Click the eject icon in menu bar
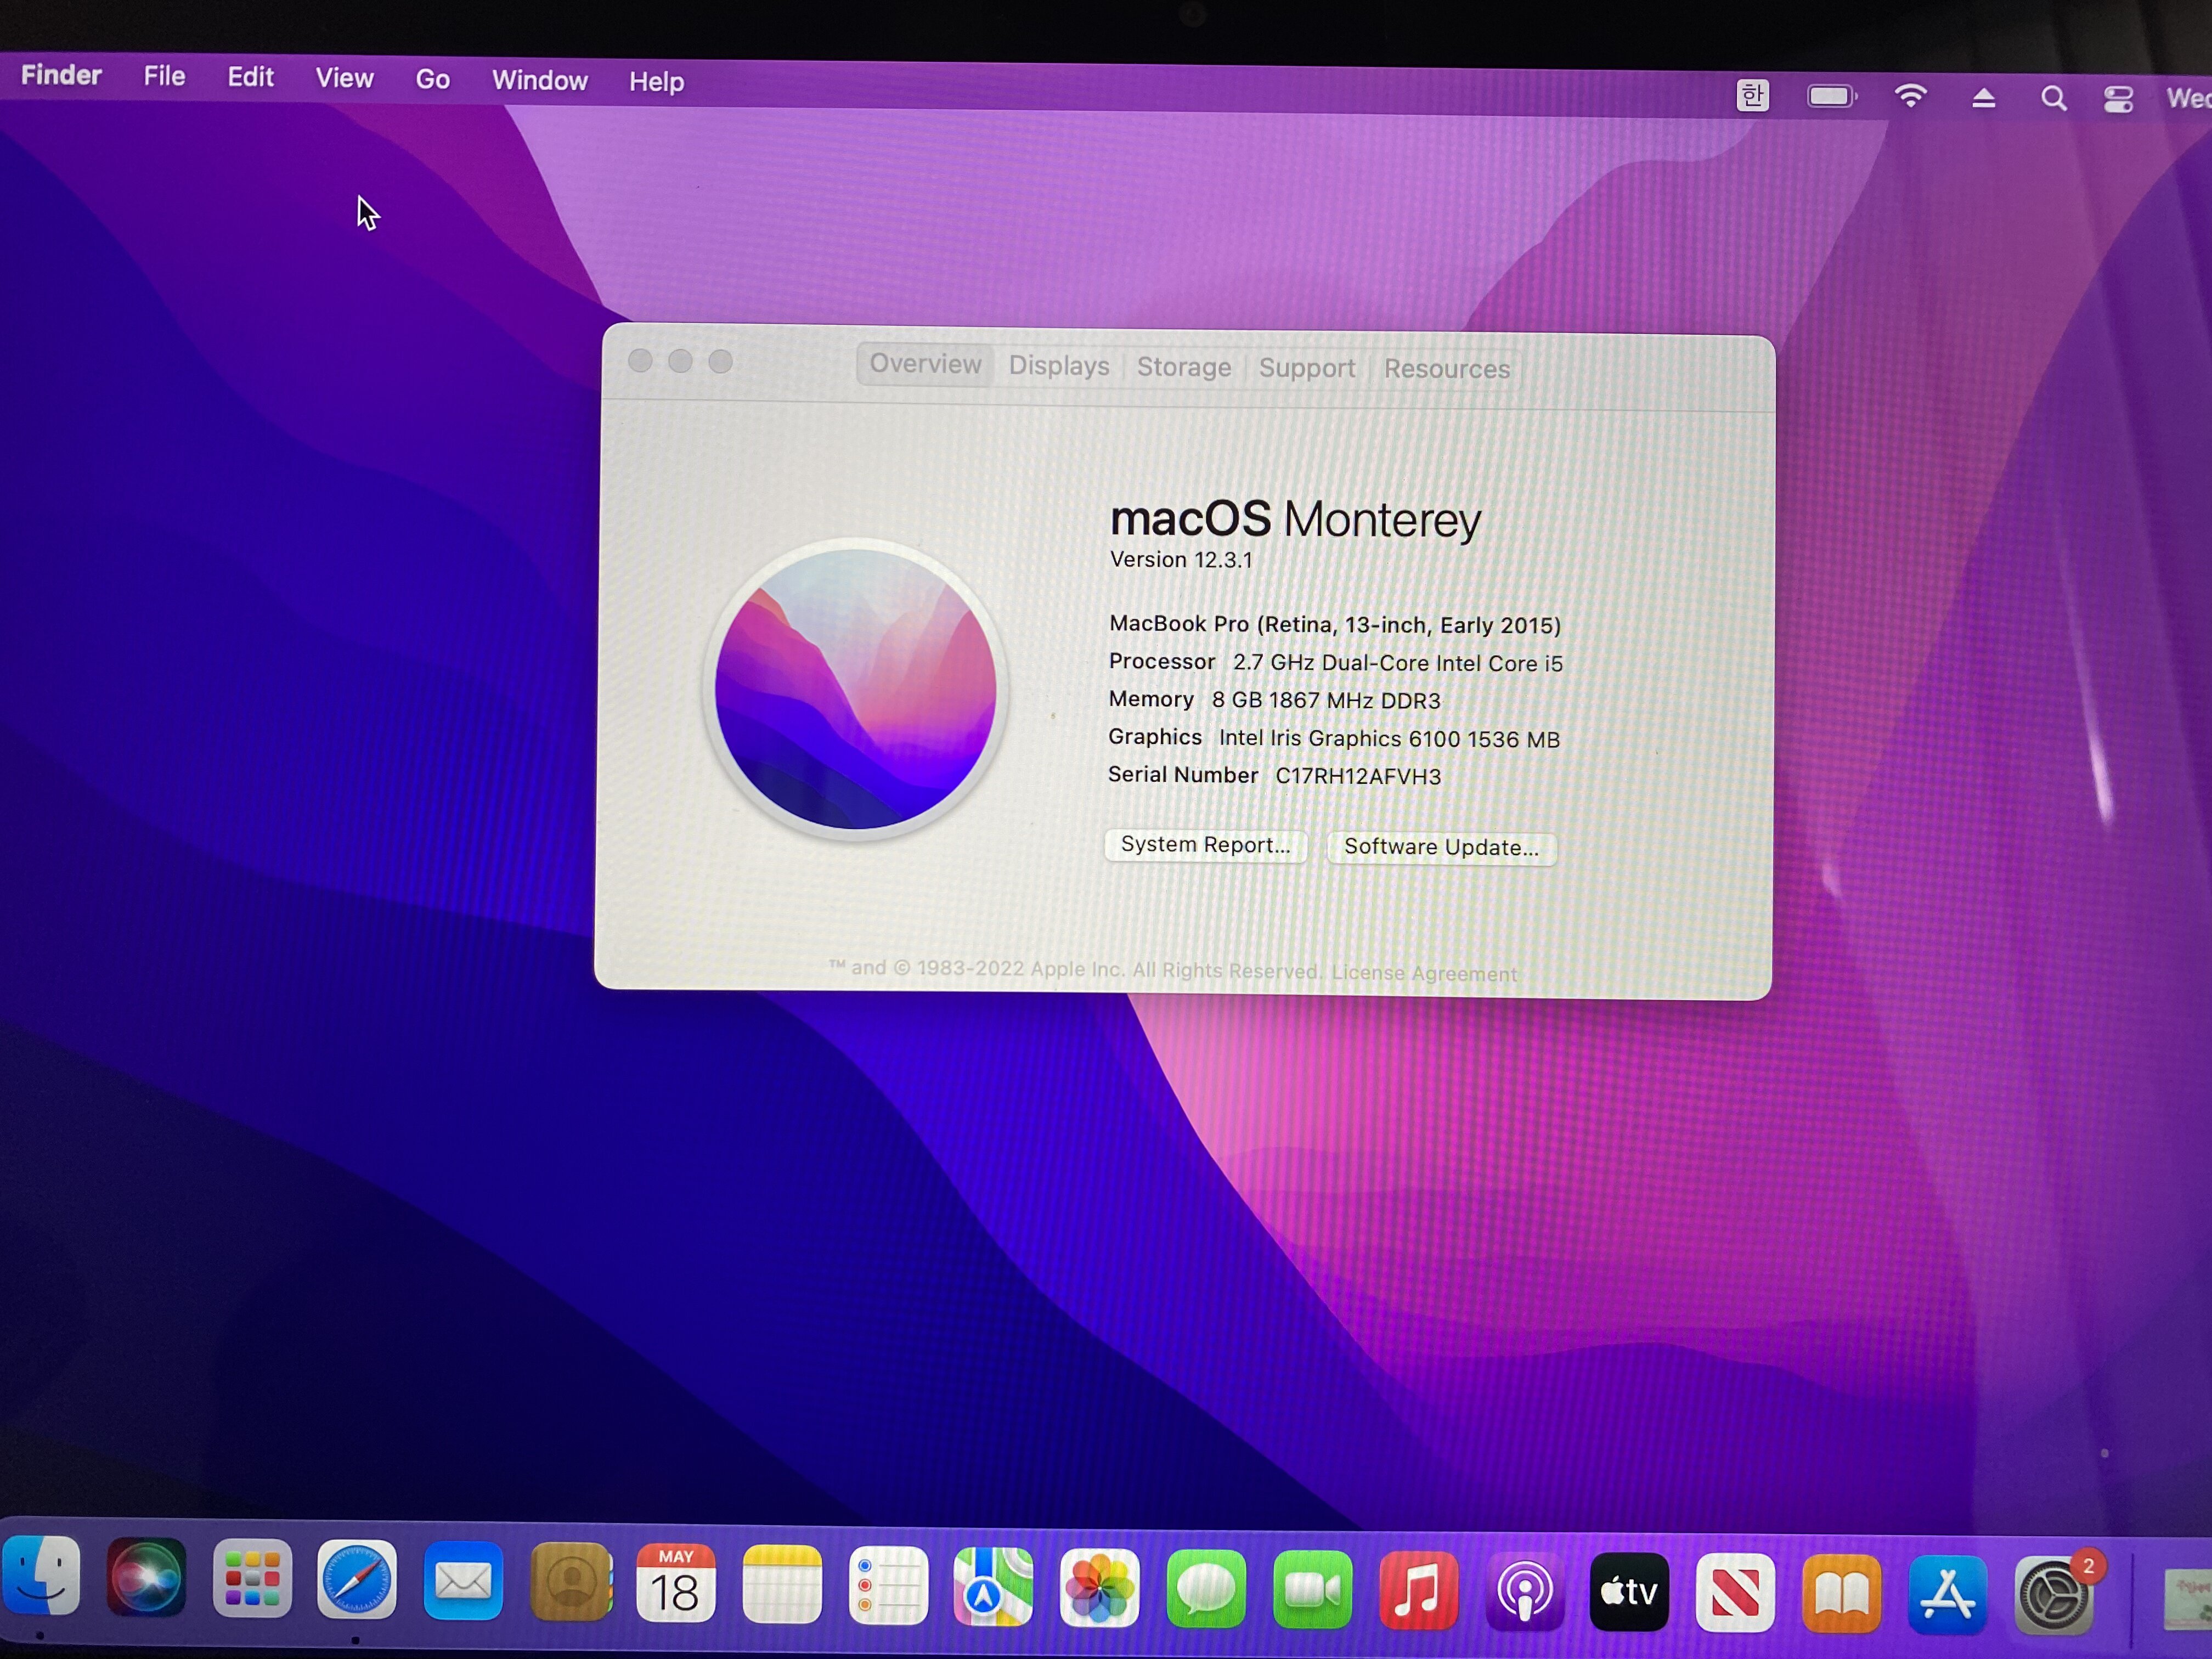 tap(1984, 98)
